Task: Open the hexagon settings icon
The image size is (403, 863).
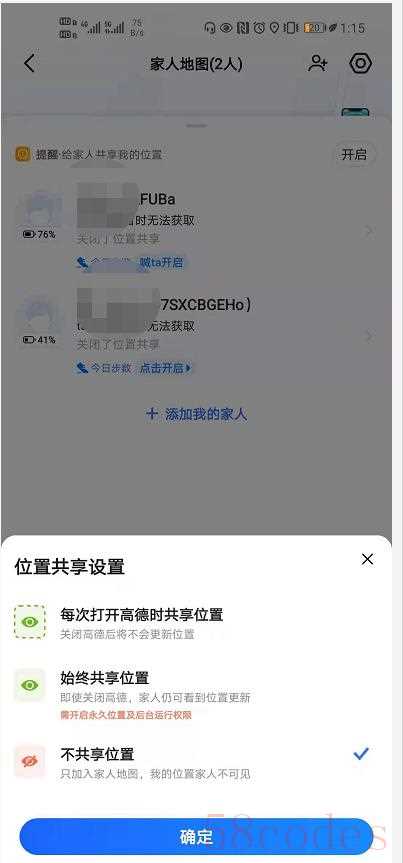Action: tap(361, 64)
